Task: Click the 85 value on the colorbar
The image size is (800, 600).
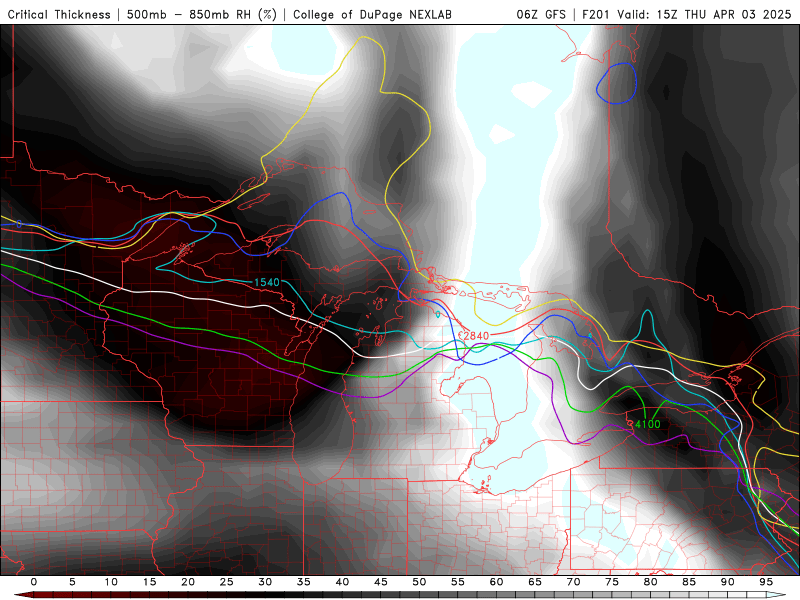Action: [x=689, y=582]
